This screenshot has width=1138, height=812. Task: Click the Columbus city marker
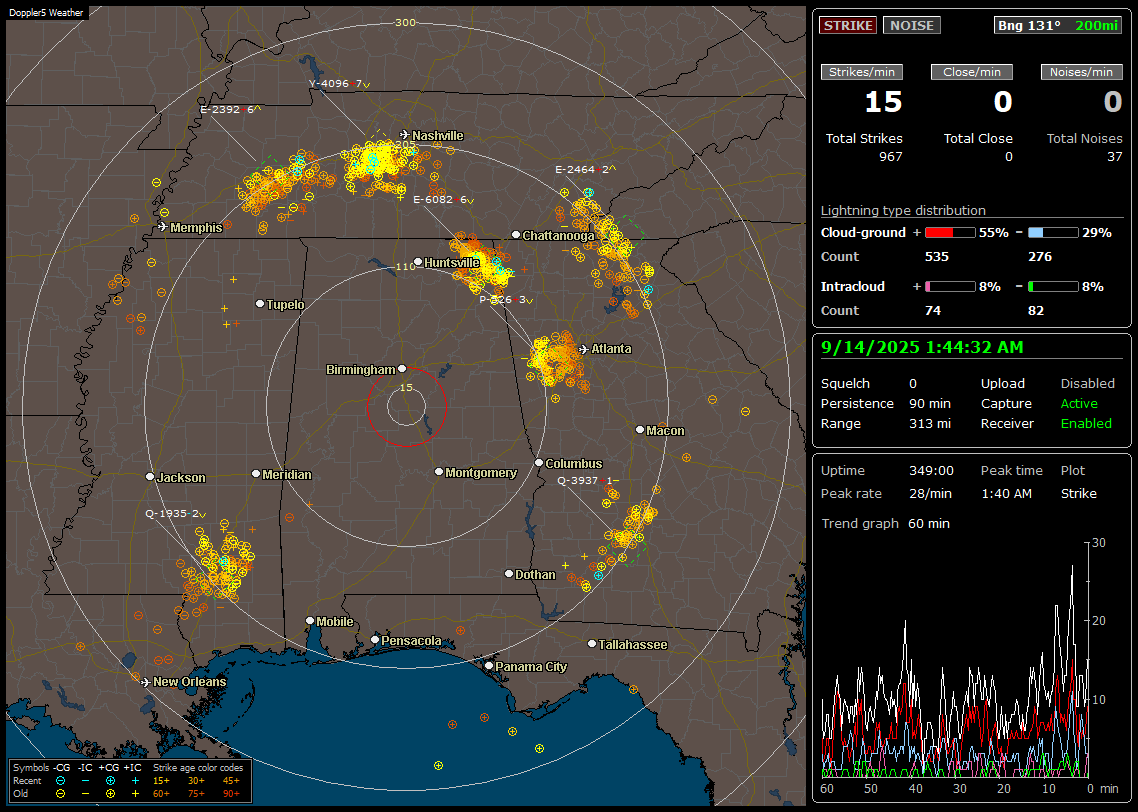tap(539, 462)
